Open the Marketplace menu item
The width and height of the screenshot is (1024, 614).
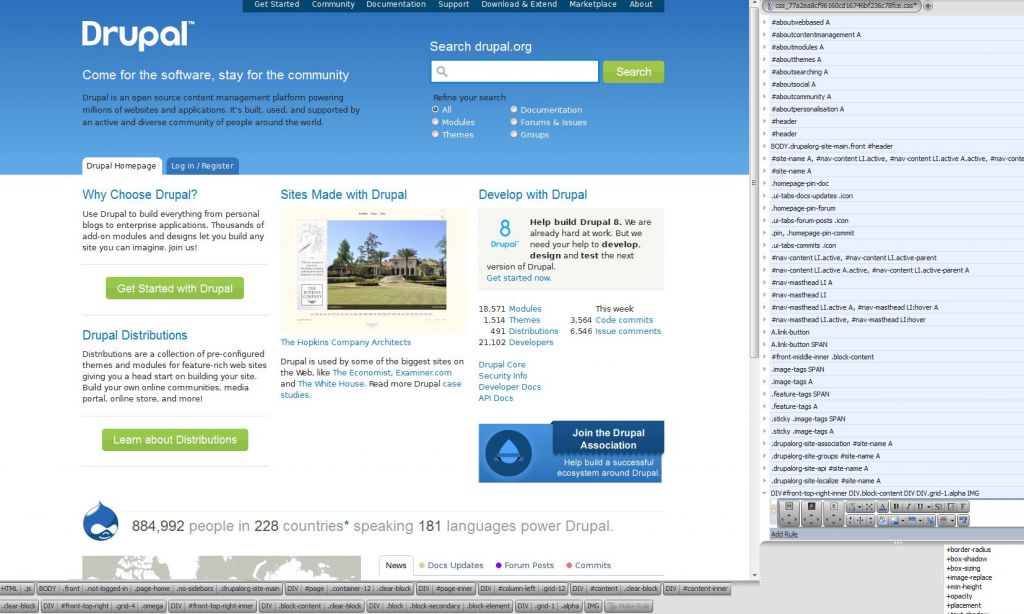point(592,5)
